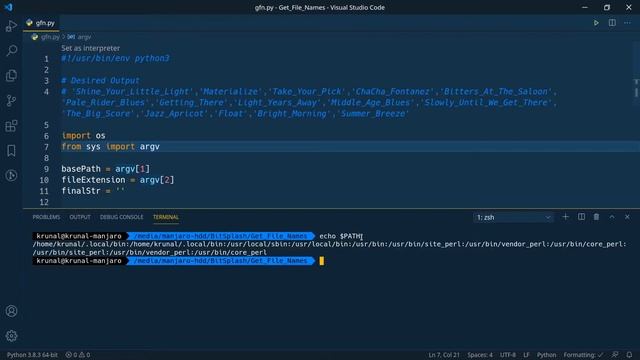Select Python 3.8.3 64-bit interpreter status

click(32, 355)
